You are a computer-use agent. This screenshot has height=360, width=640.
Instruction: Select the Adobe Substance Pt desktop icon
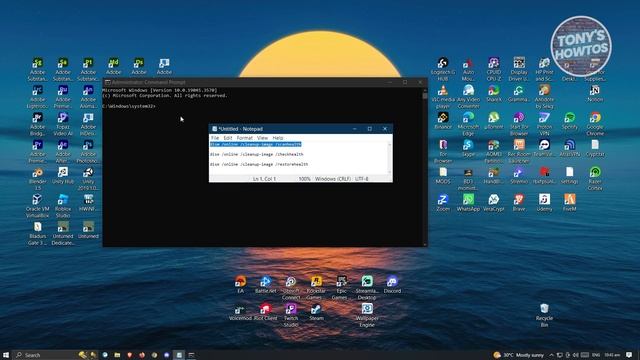(x=88, y=69)
